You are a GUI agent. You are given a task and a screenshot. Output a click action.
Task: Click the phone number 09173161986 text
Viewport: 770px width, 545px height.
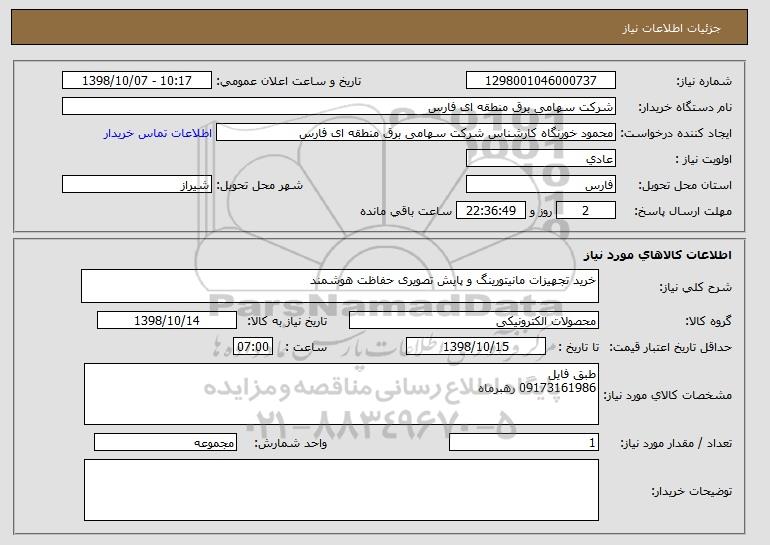coord(557,388)
